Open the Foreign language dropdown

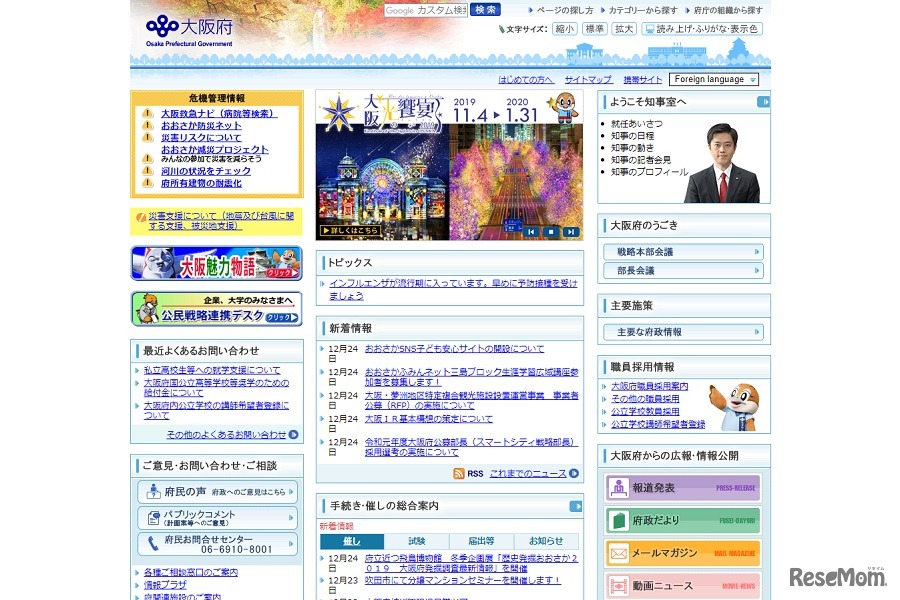(714, 79)
